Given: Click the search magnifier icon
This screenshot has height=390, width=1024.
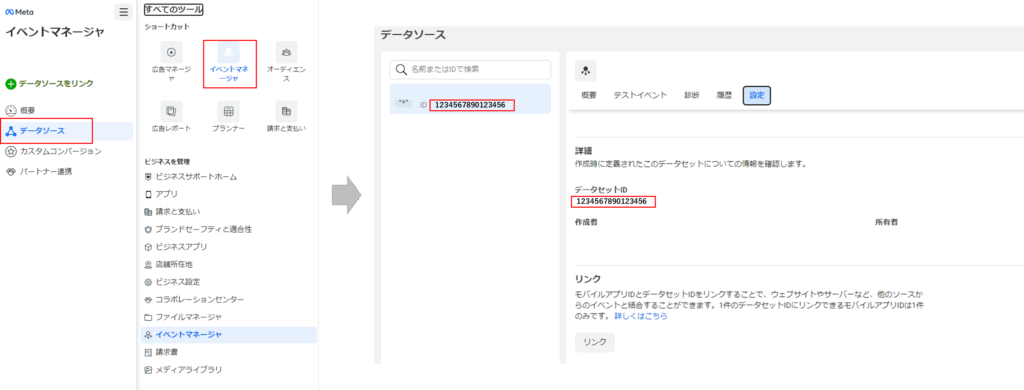Looking at the screenshot, I should pos(400,70).
